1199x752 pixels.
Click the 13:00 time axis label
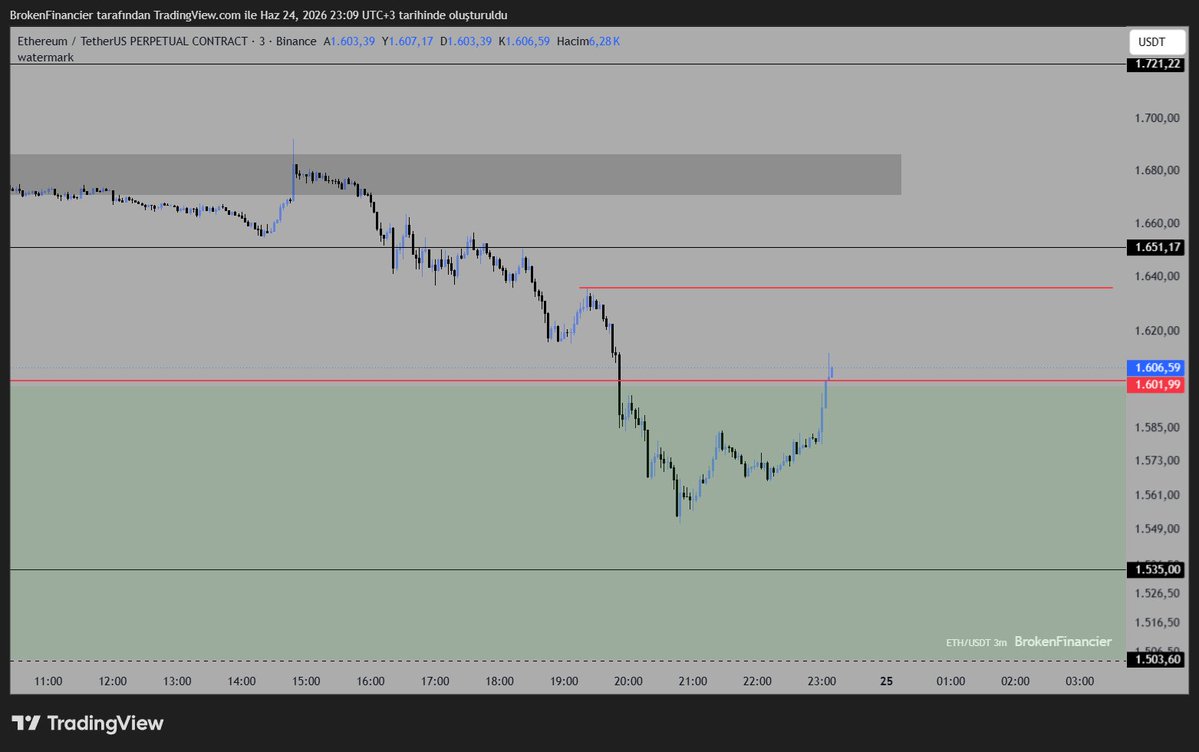coord(177,681)
